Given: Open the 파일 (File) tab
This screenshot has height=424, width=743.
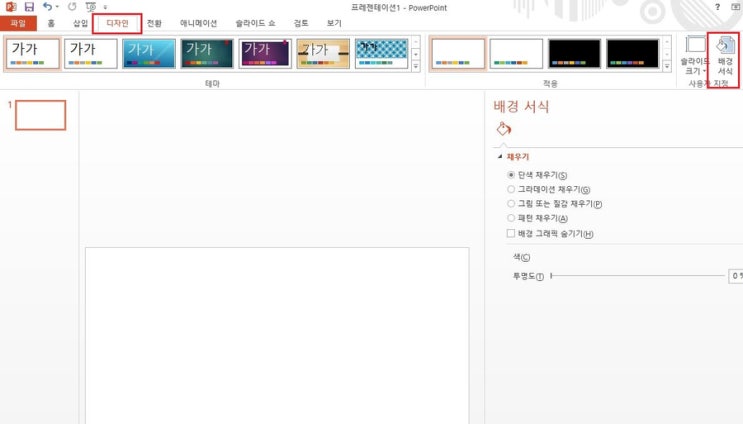Looking at the screenshot, I should (x=18, y=23).
